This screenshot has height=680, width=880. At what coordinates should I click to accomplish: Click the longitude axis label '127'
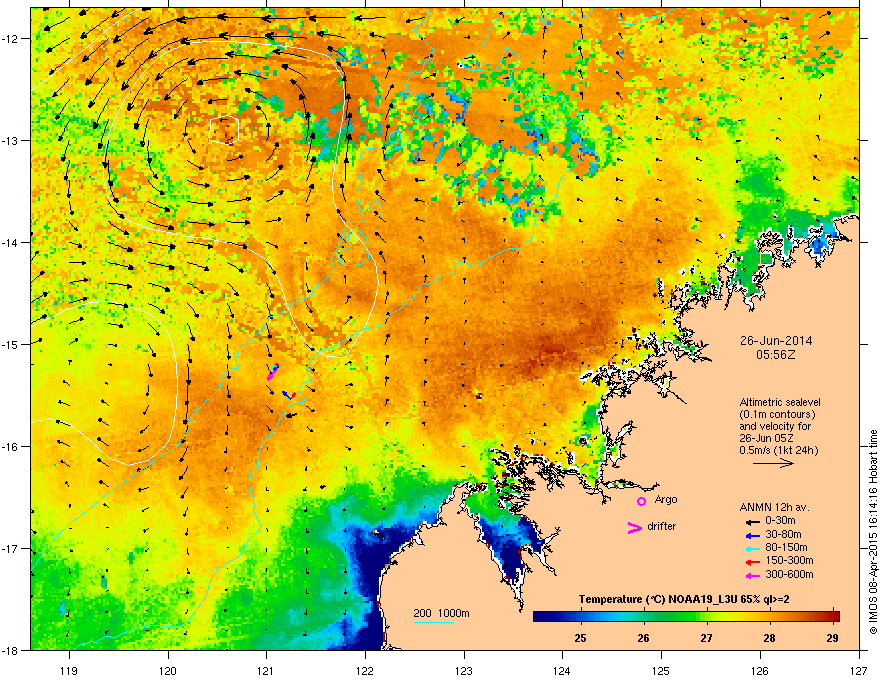(x=859, y=670)
